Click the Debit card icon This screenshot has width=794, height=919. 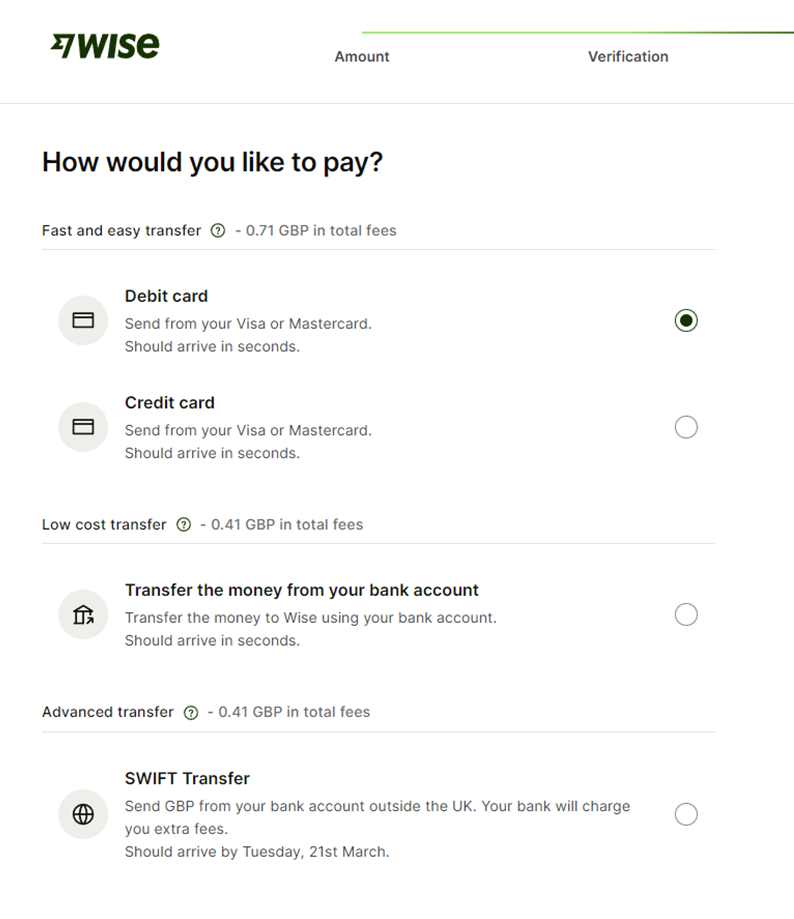[83, 321]
